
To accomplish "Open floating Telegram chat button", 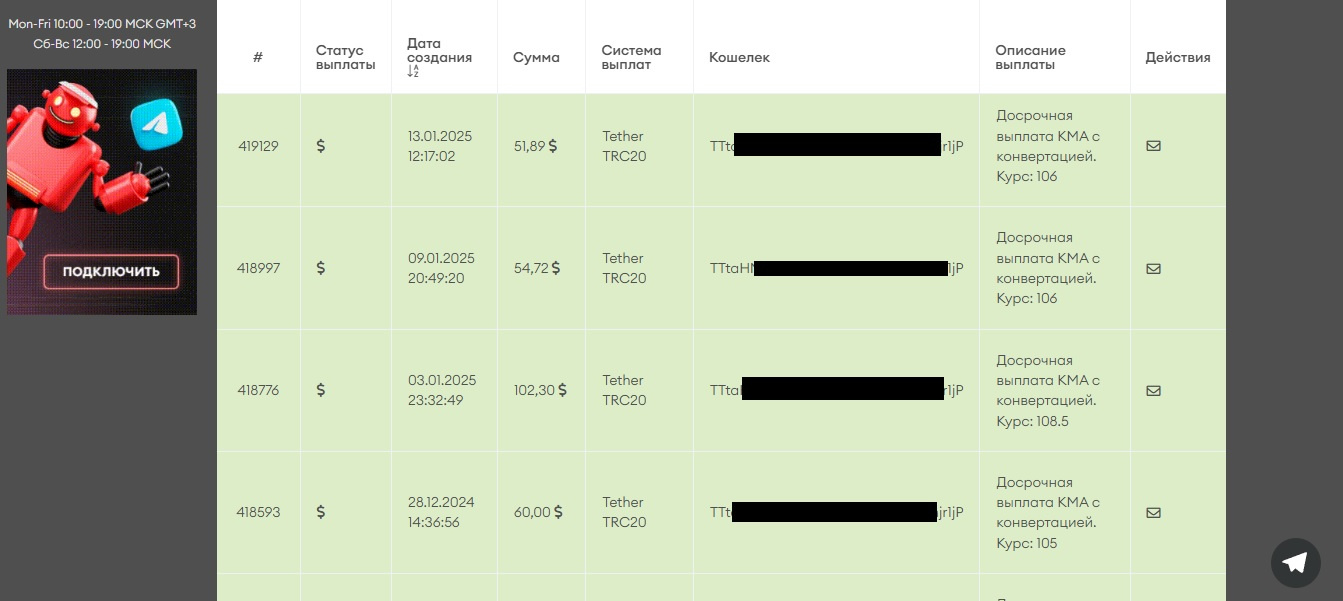I will (x=1295, y=562).
